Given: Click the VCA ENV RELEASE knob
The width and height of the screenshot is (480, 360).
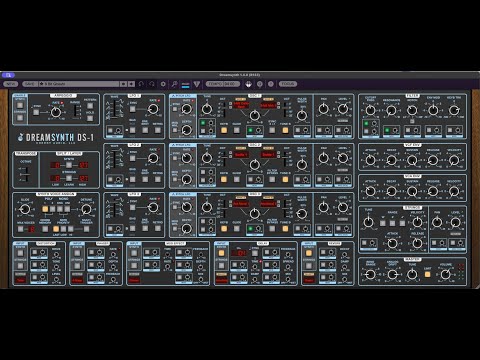Looking at the screenshot, I should pyautogui.click(x=433, y=191).
